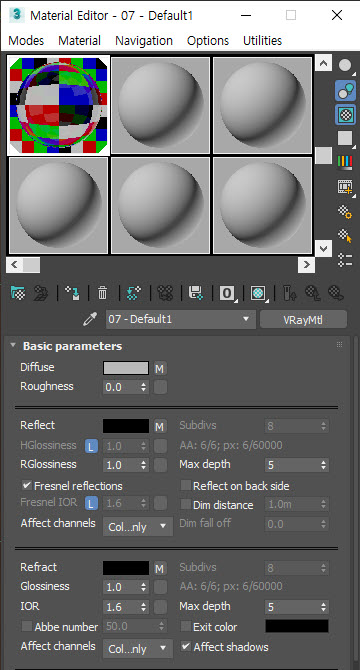Click the VRayMtl material type button
Image resolution: width=360 pixels, height=670 pixels.
pyautogui.click(x=303, y=320)
